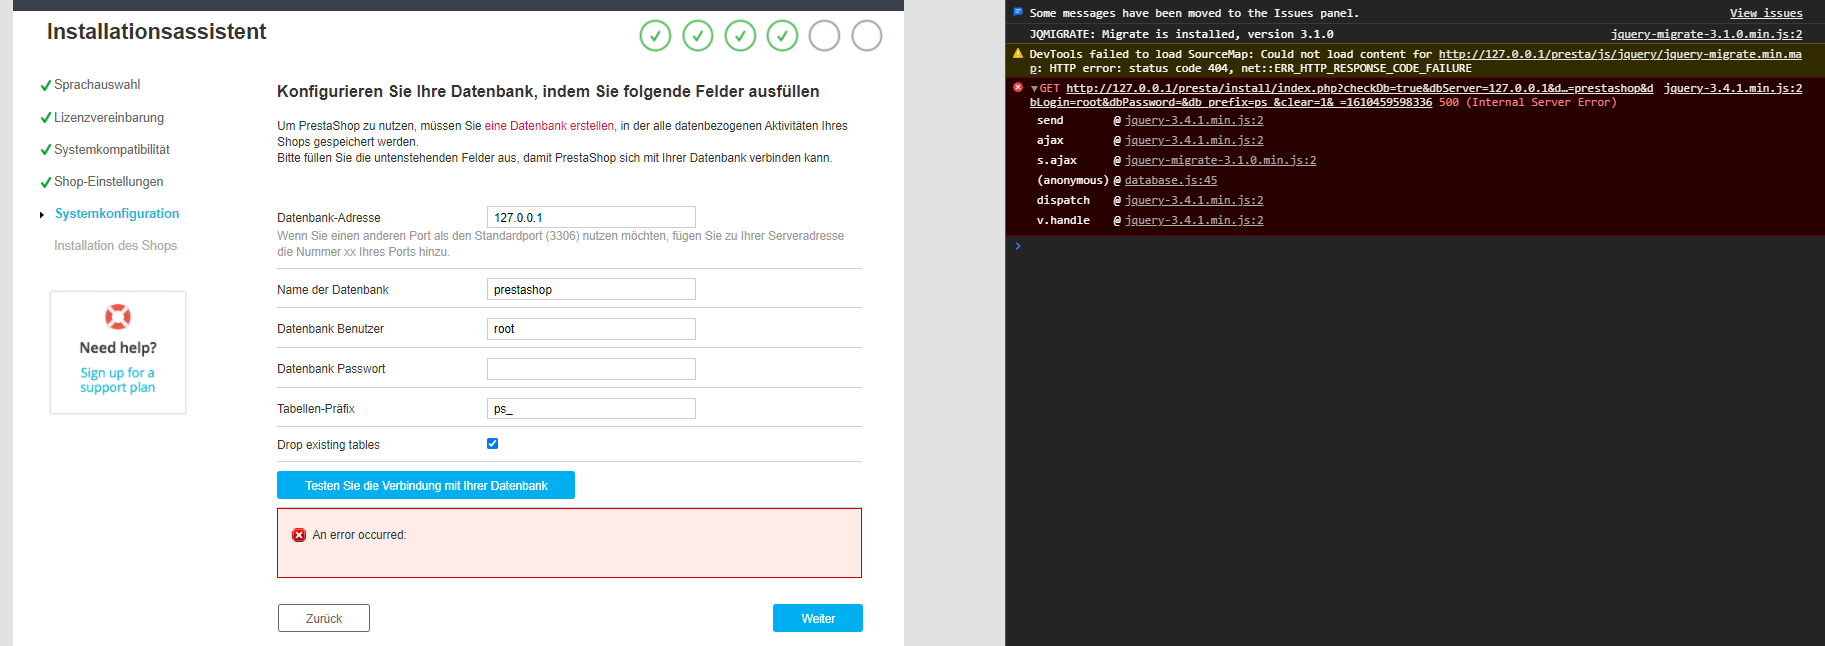Click green checkmark beside Systemkompatibilität
Image resolution: width=1825 pixels, height=646 pixels.
[x=45, y=150]
